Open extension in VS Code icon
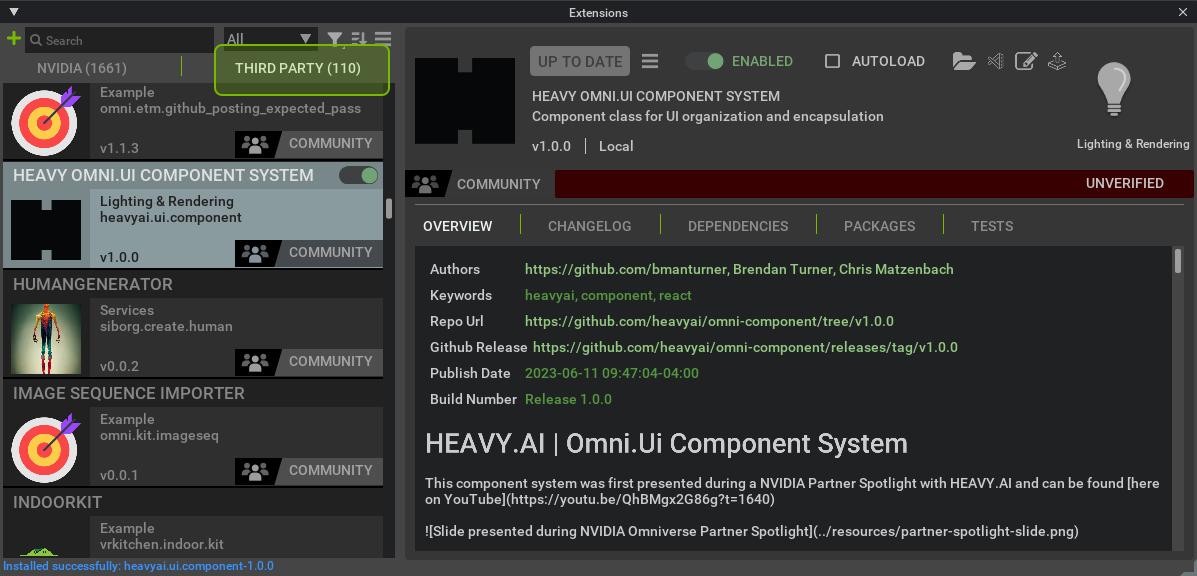 pos(995,61)
